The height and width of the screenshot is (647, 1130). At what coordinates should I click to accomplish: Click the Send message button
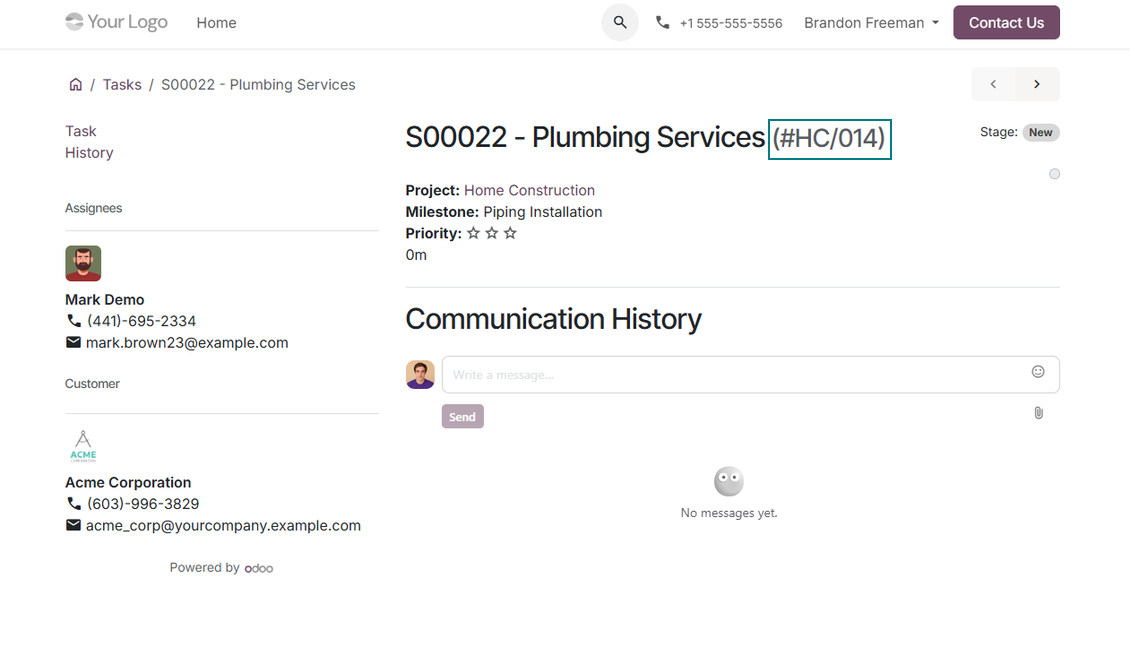click(x=463, y=416)
